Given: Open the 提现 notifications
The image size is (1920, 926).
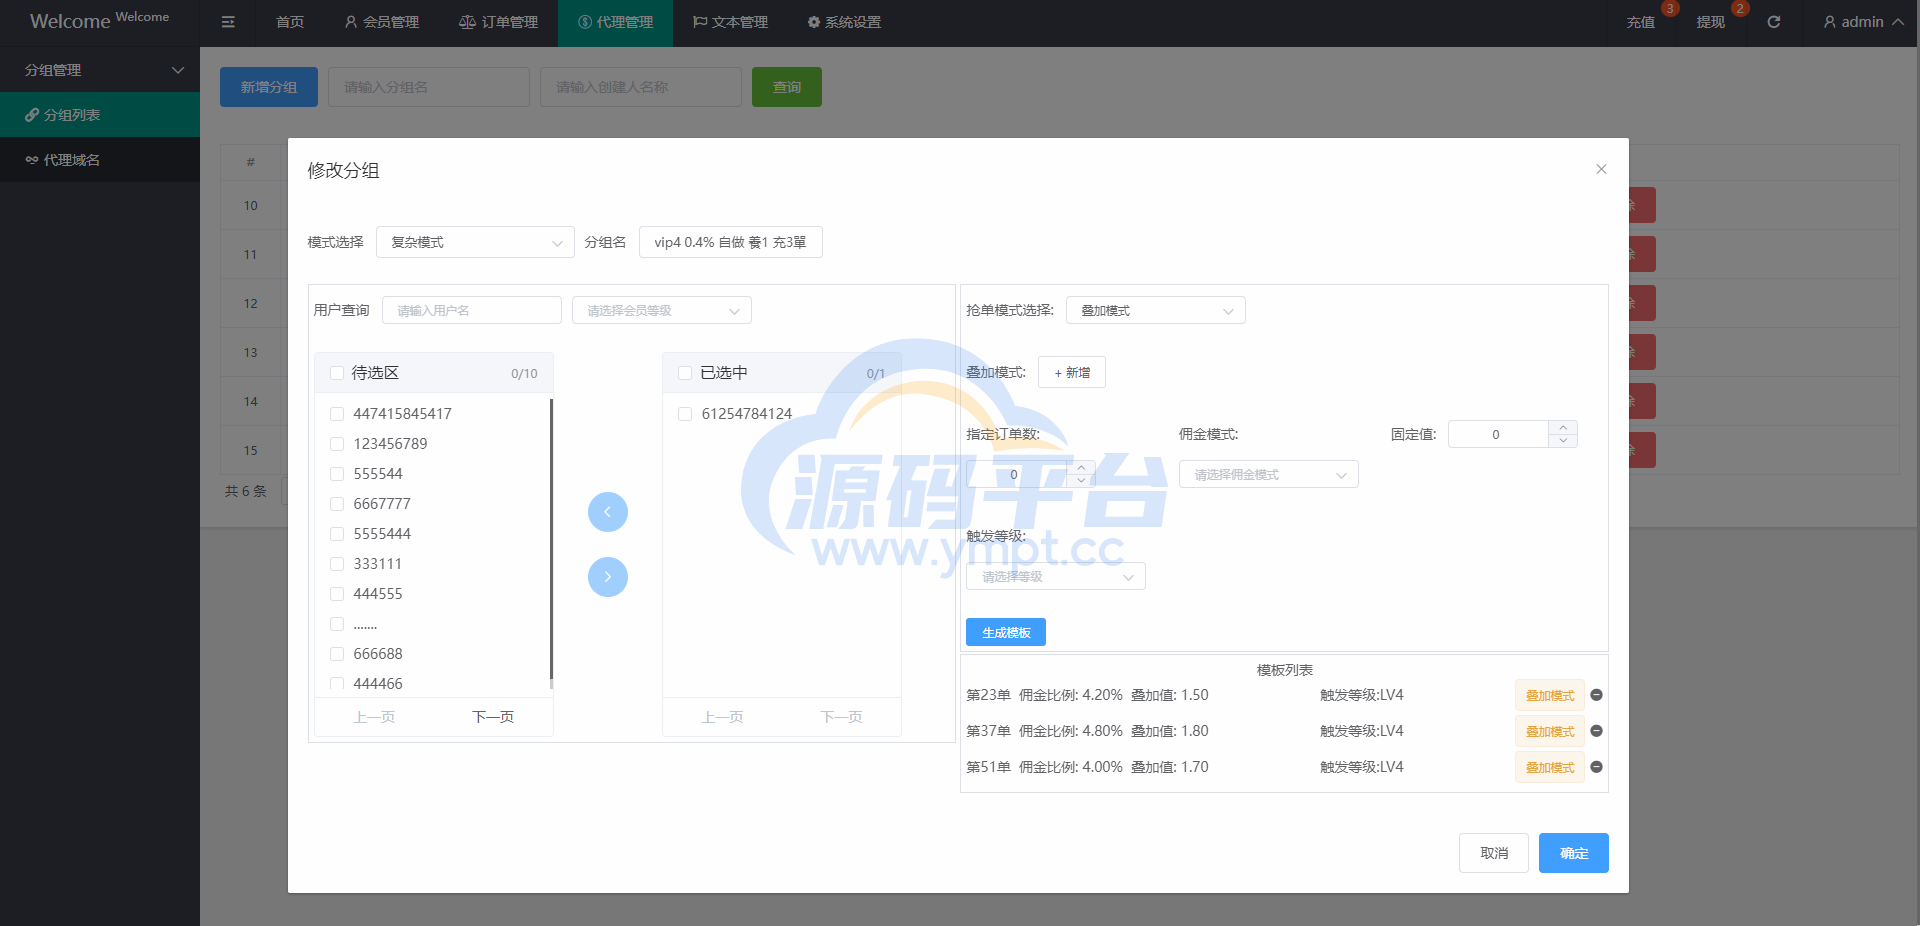Looking at the screenshot, I should [x=1711, y=22].
